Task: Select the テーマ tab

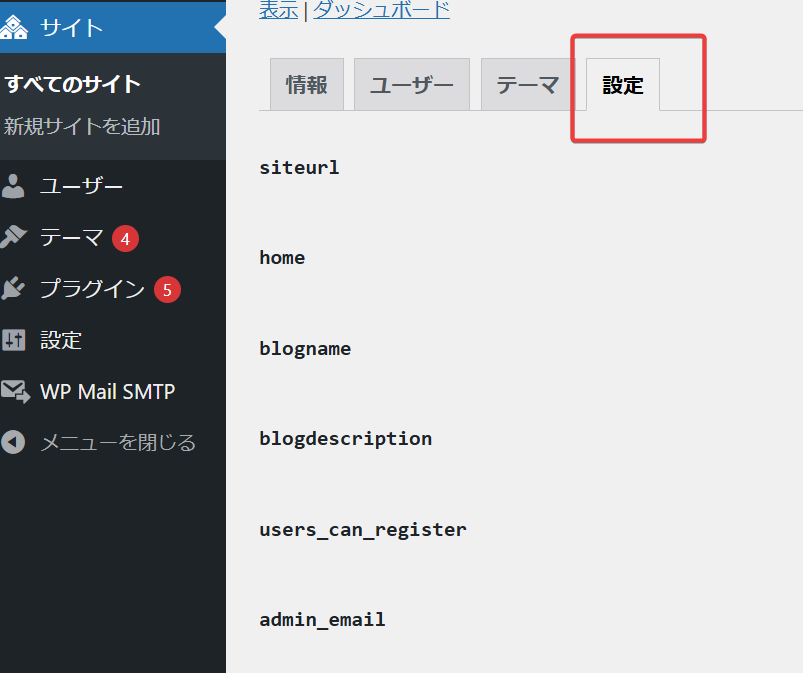Action: [527, 85]
